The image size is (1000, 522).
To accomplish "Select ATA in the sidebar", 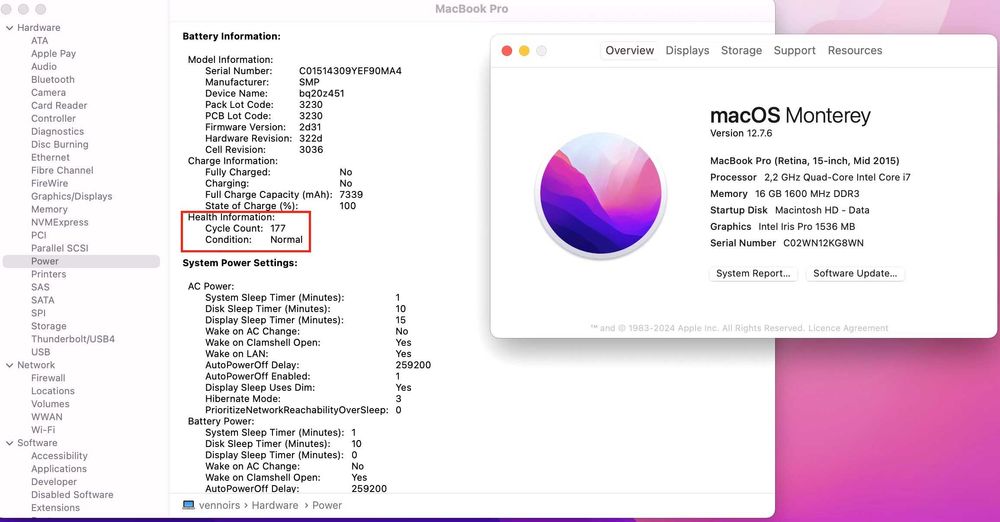I will (x=40, y=41).
